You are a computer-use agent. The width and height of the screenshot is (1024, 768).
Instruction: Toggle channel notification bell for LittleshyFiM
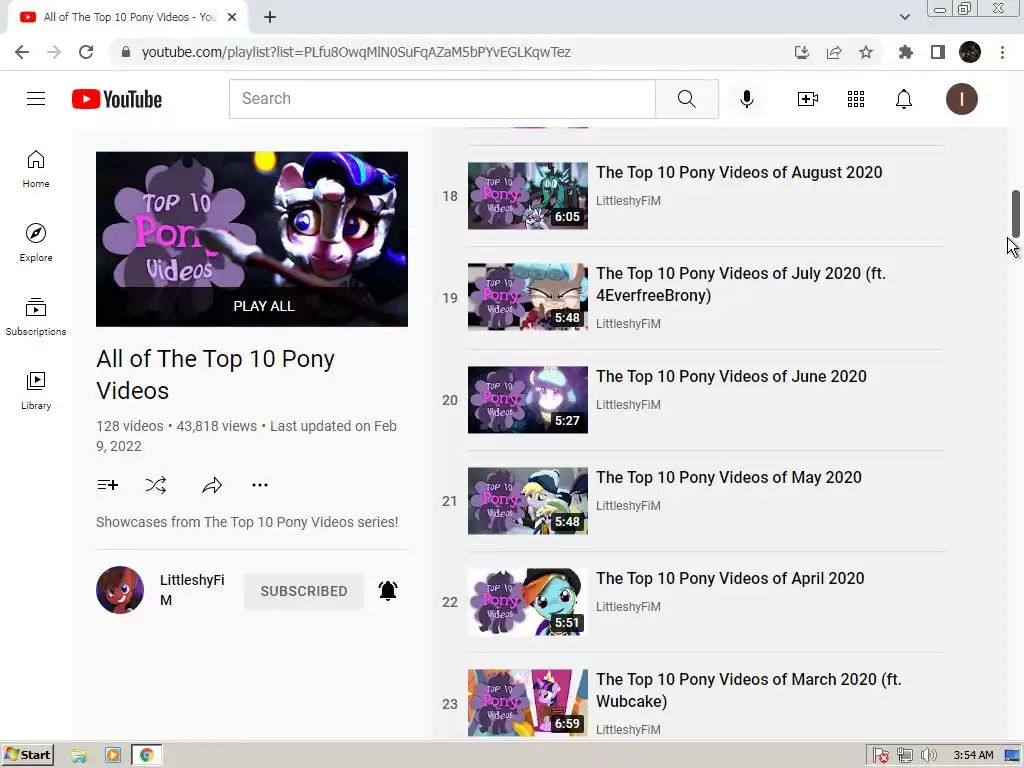pos(388,590)
